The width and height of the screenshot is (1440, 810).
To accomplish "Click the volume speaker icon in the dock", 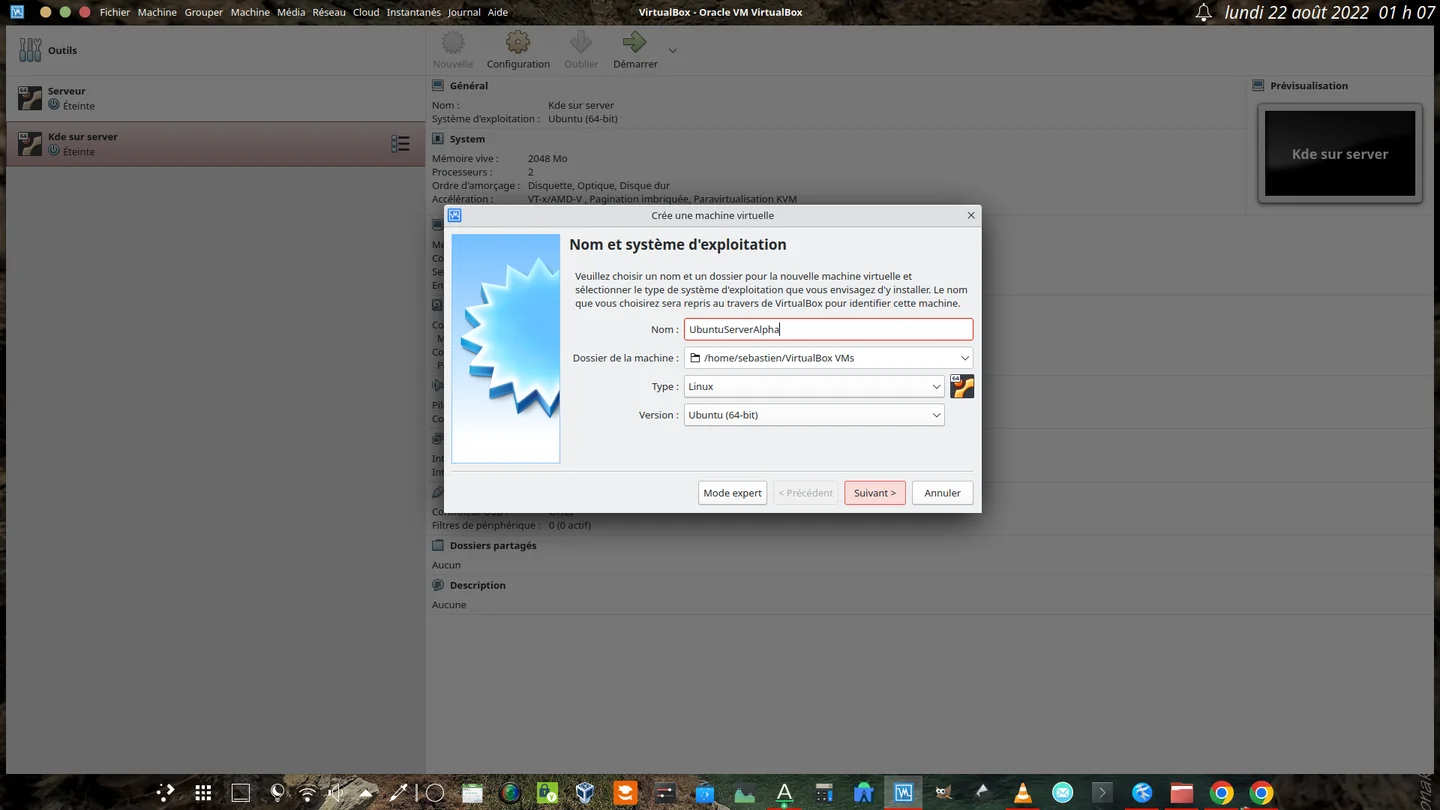I will click(336, 793).
